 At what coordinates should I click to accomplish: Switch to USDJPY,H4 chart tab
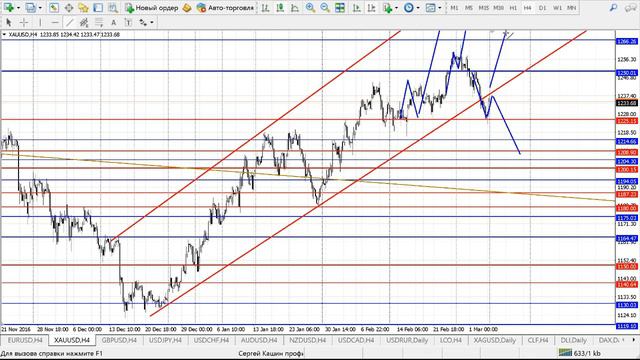(x=165, y=340)
